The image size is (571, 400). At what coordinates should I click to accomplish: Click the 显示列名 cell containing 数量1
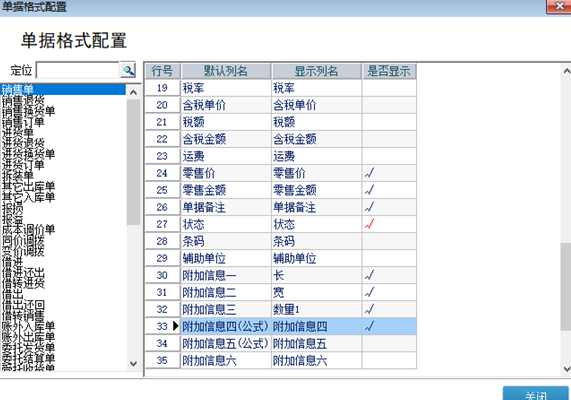(316, 309)
